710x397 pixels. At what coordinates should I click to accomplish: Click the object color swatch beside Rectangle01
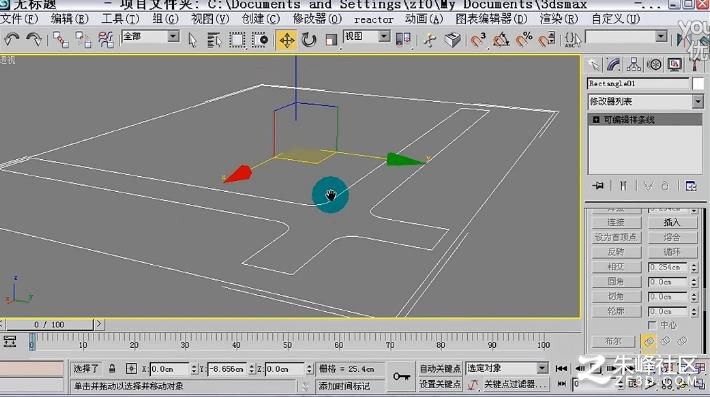point(698,83)
